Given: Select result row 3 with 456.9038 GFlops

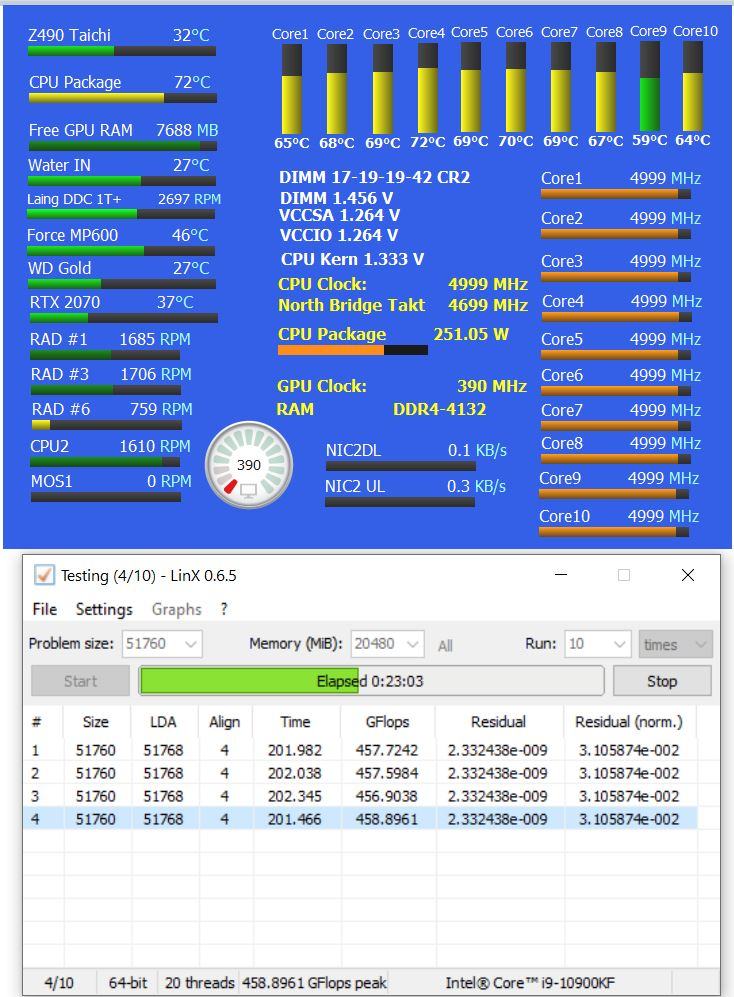Looking at the screenshot, I should click(360, 796).
